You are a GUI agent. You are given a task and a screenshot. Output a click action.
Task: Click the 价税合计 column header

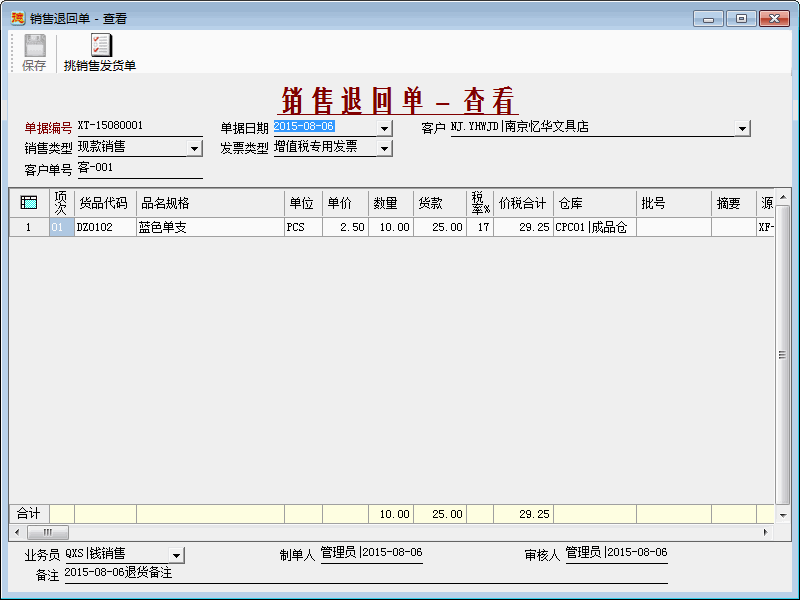pos(523,203)
